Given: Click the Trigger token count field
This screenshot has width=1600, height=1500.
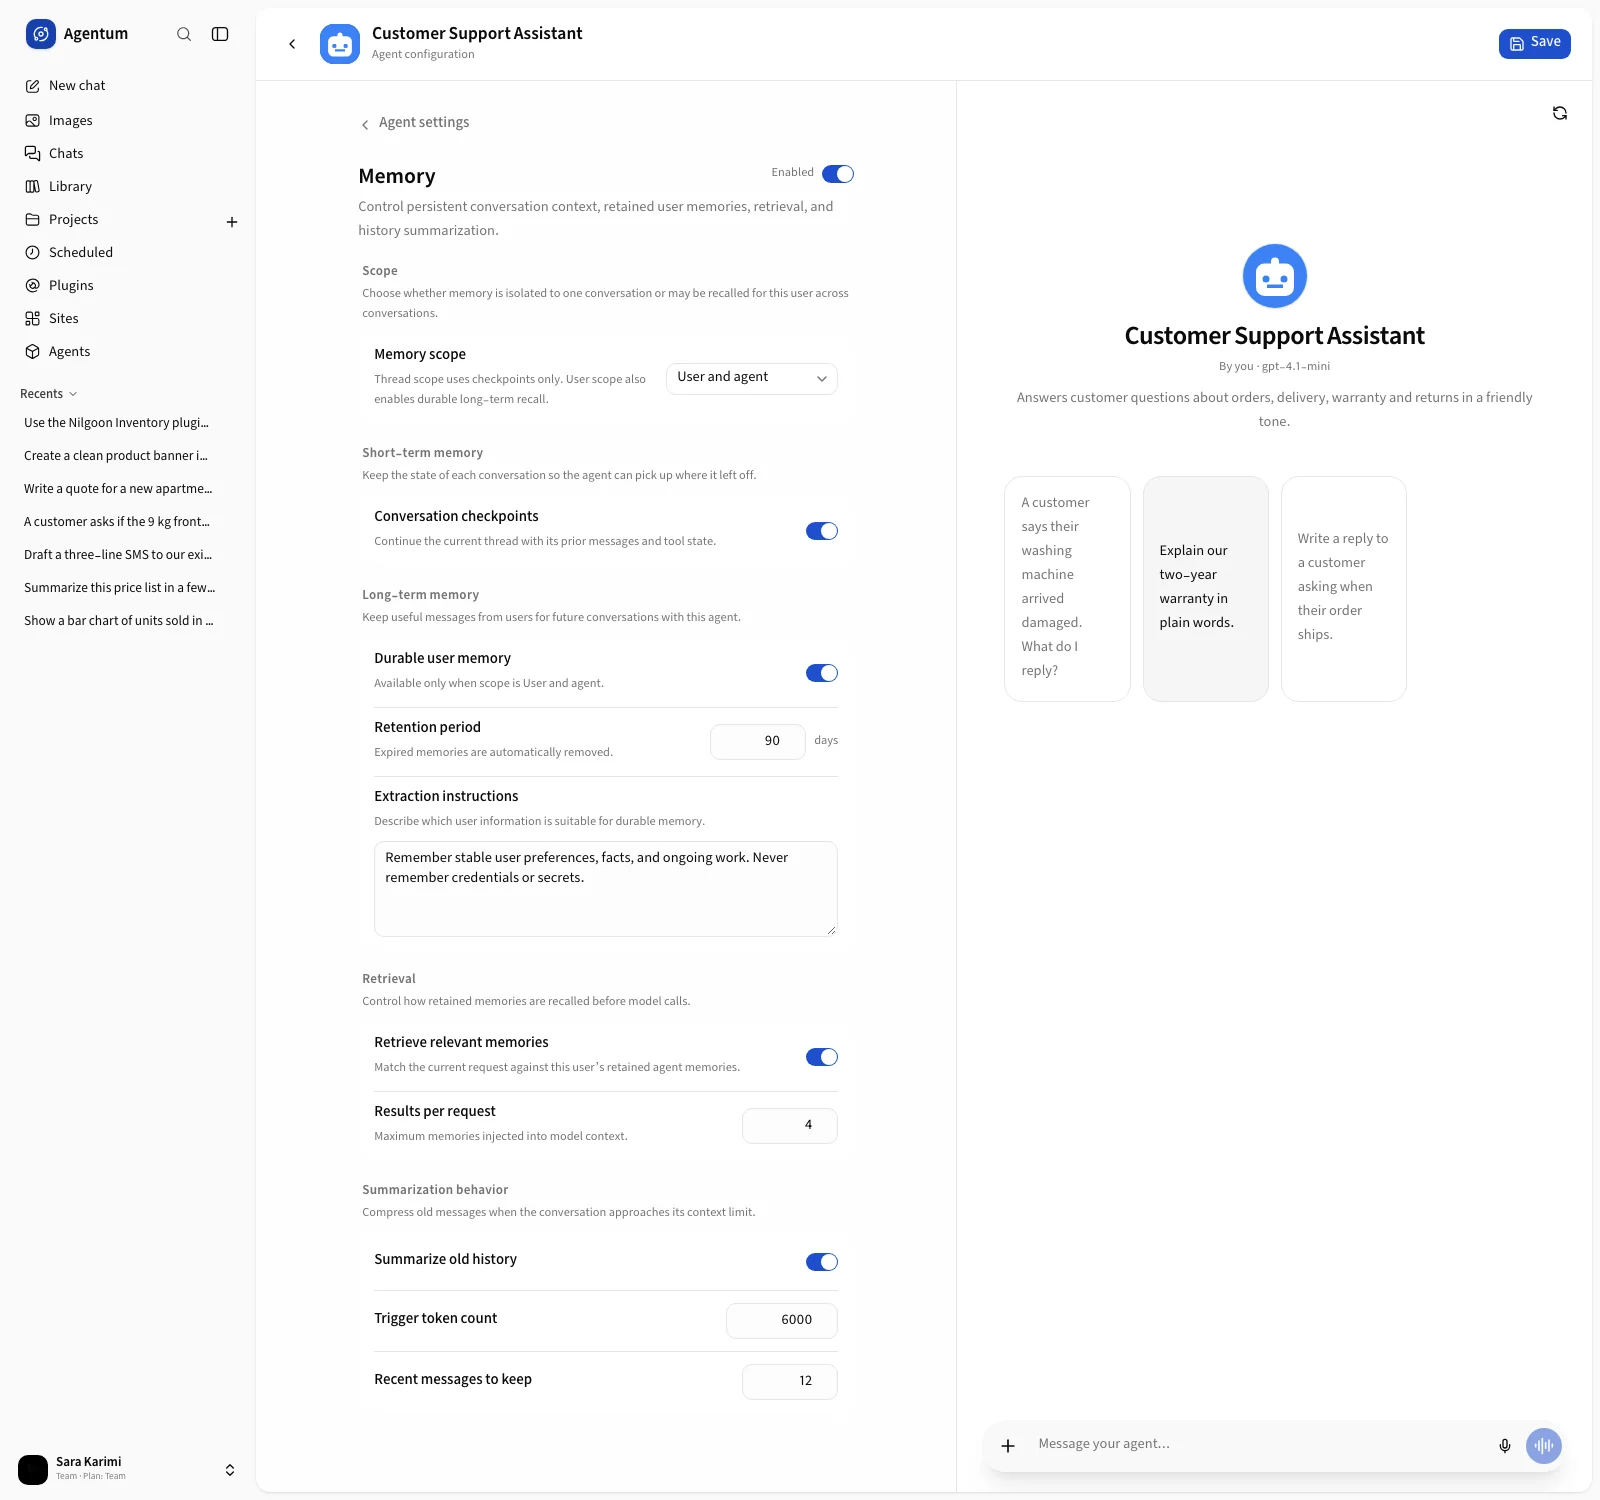Looking at the screenshot, I should click(x=782, y=1320).
